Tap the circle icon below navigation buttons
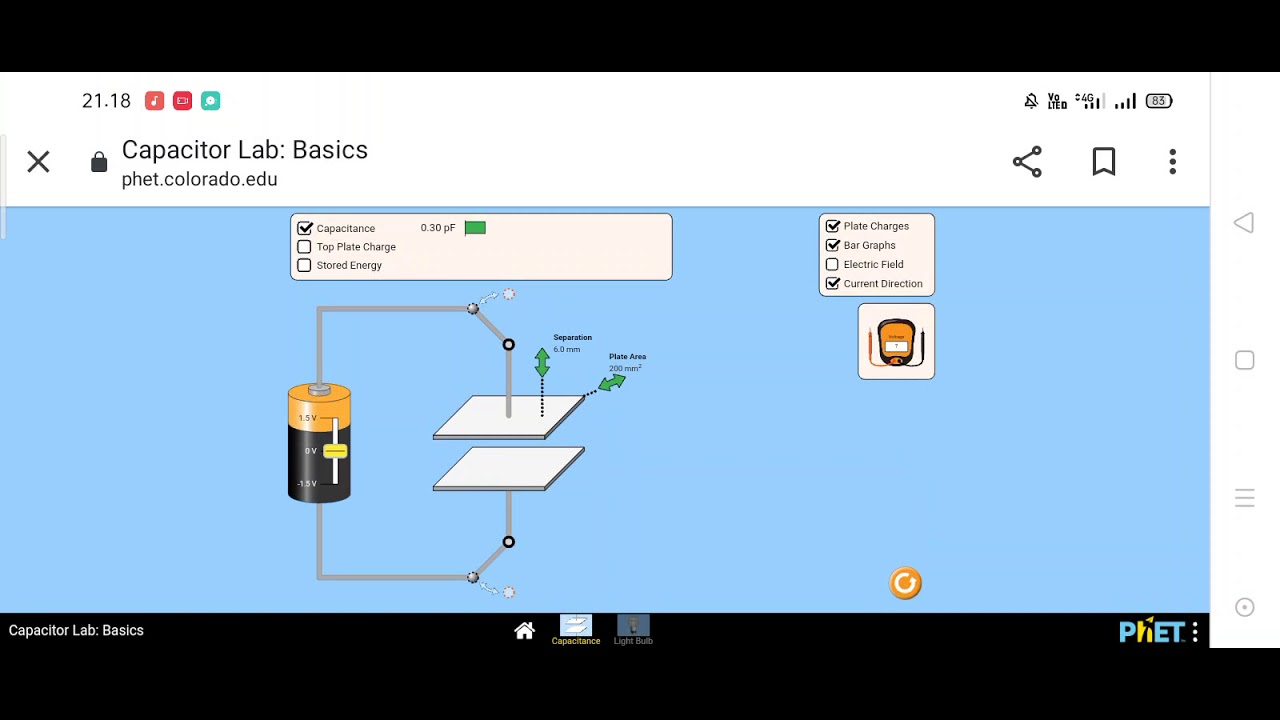1280x720 pixels. tap(1245, 607)
